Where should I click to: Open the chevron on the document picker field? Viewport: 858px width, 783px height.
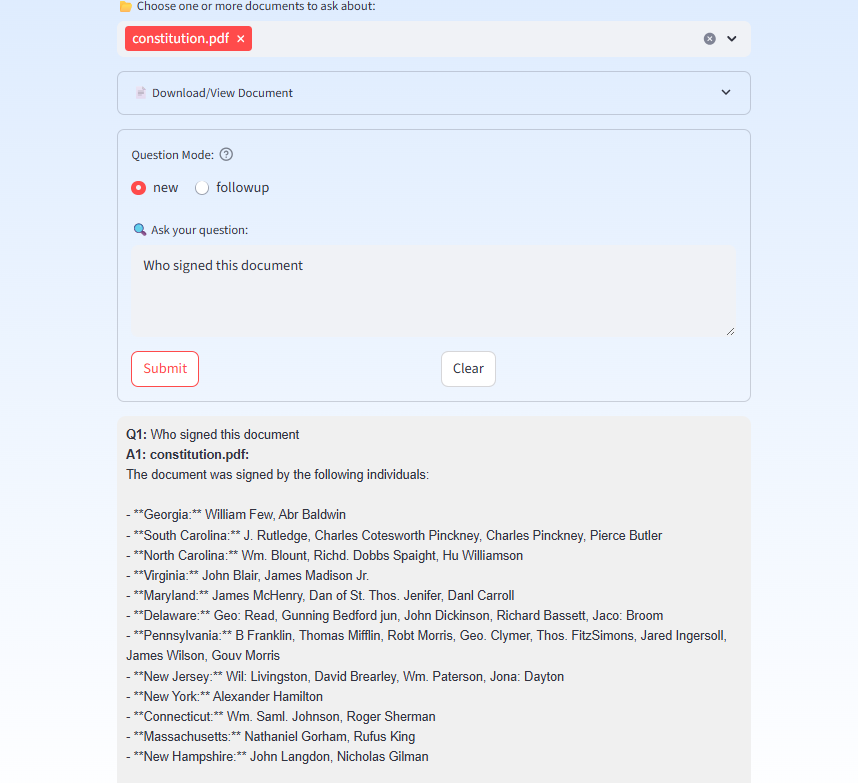coord(732,38)
